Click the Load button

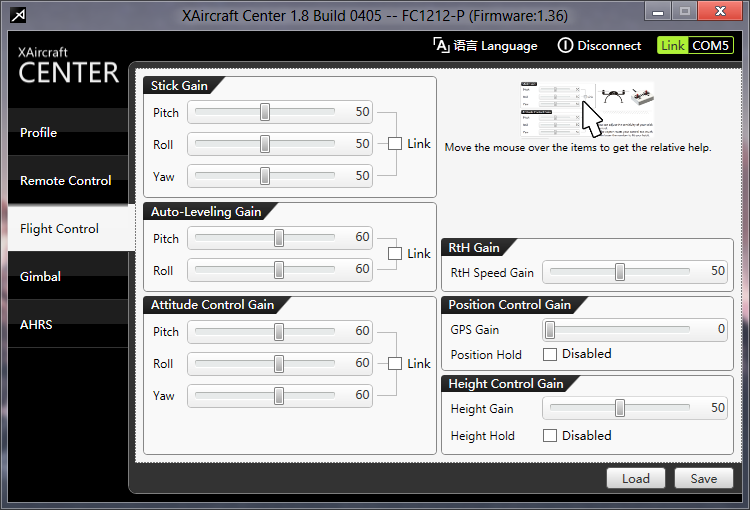click(636, 478)
